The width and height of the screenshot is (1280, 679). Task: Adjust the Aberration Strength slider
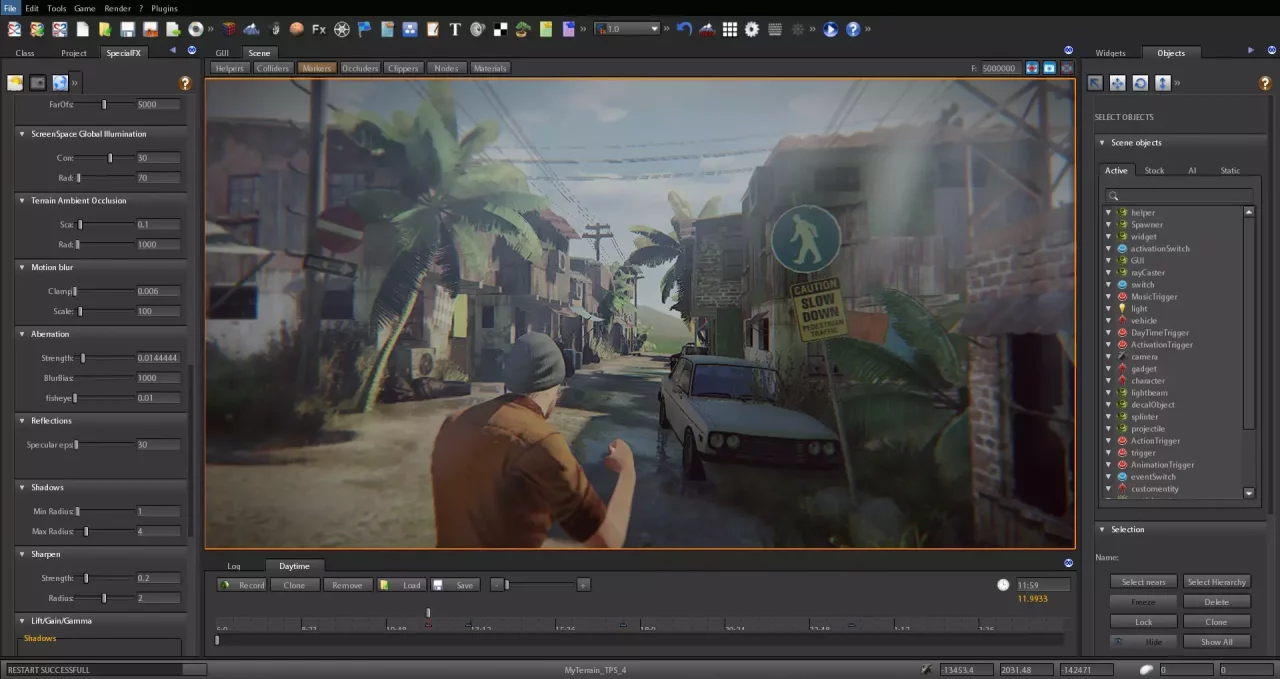[83, 358]
